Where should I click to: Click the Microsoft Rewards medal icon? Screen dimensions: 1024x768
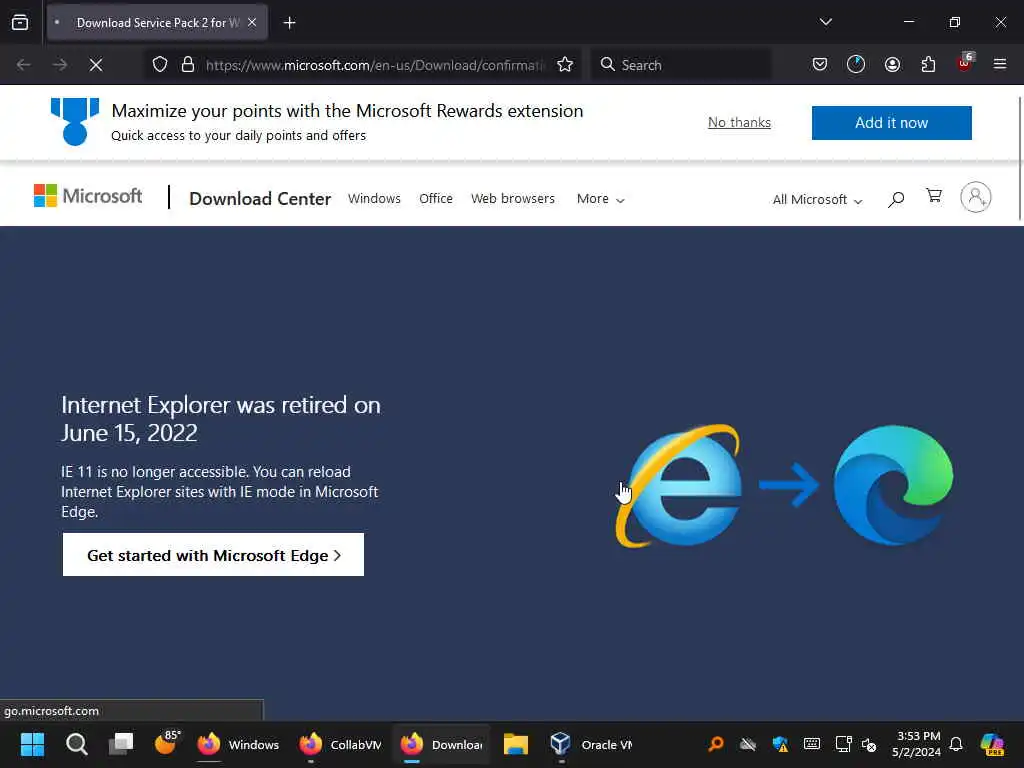point(75,121)
